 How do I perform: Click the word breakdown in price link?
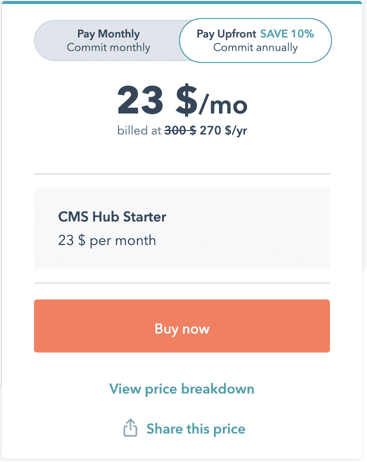click(218, 389)
